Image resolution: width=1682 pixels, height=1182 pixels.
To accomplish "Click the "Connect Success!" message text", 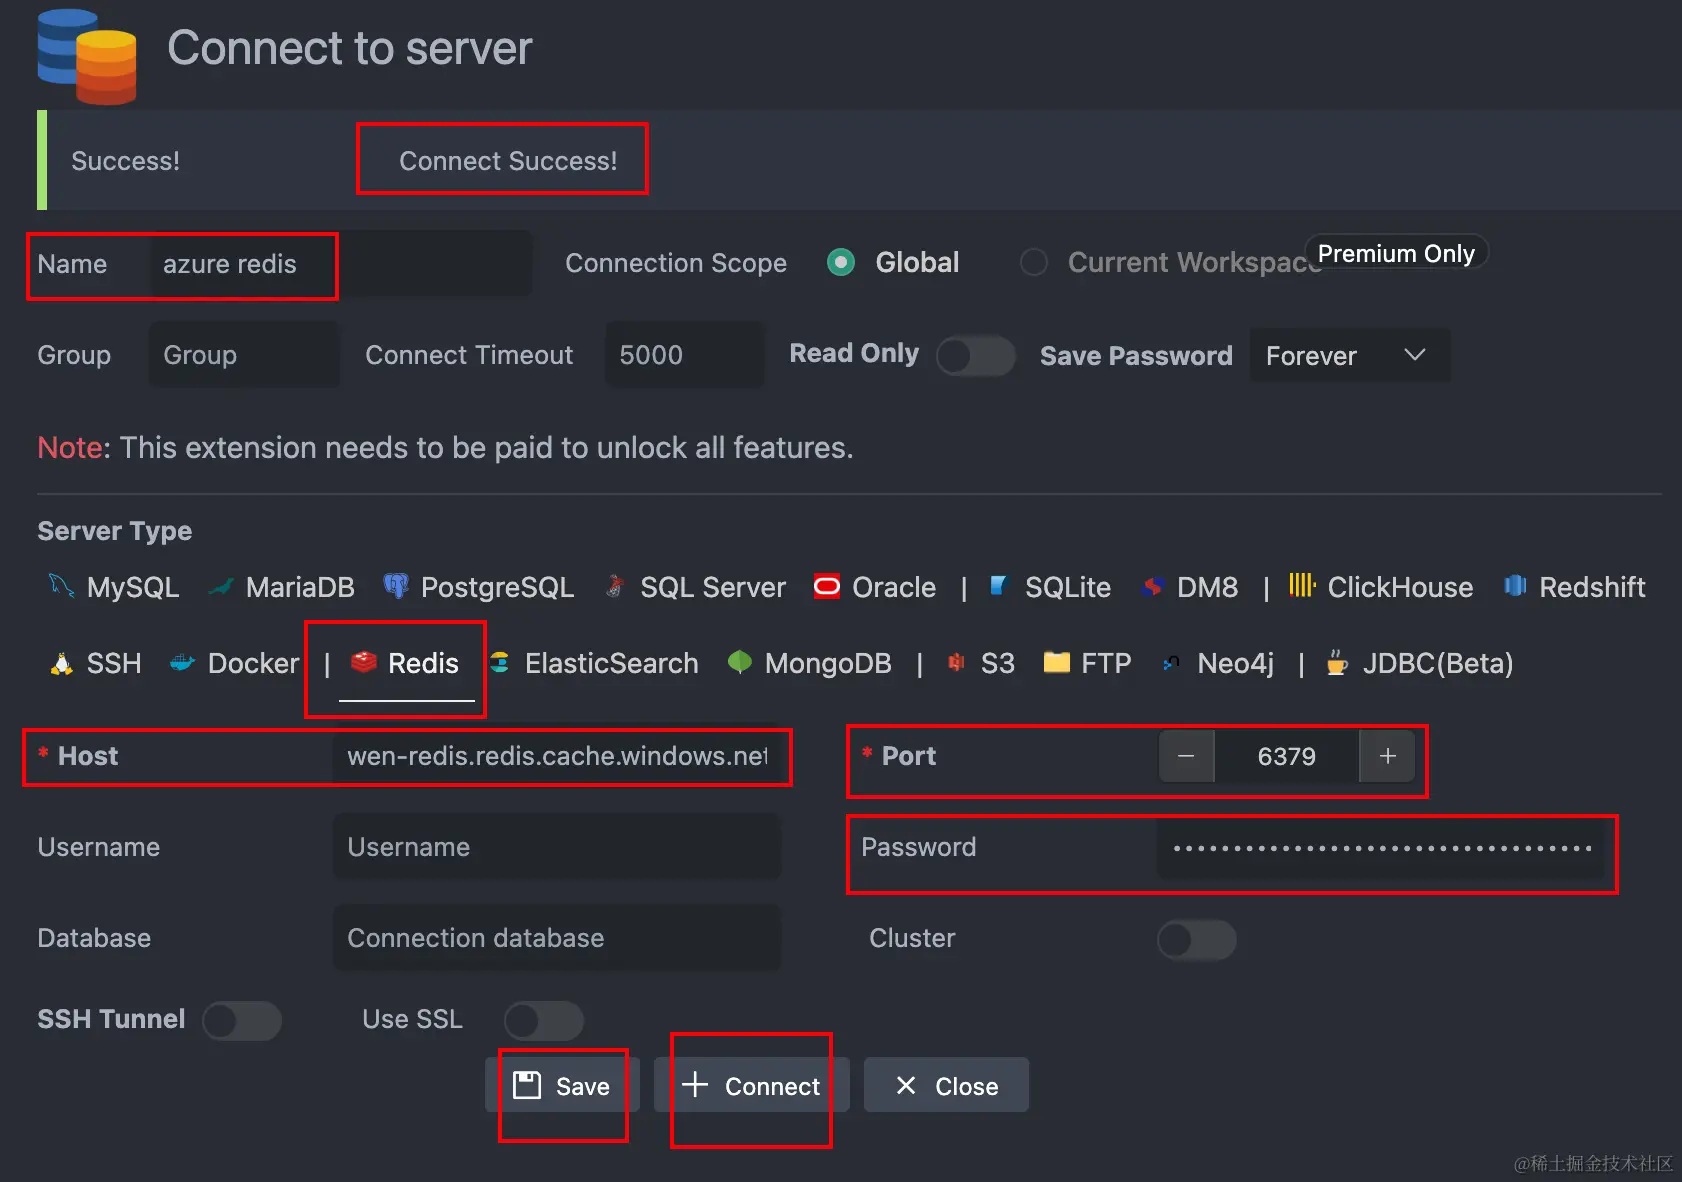I will point(508,161).
